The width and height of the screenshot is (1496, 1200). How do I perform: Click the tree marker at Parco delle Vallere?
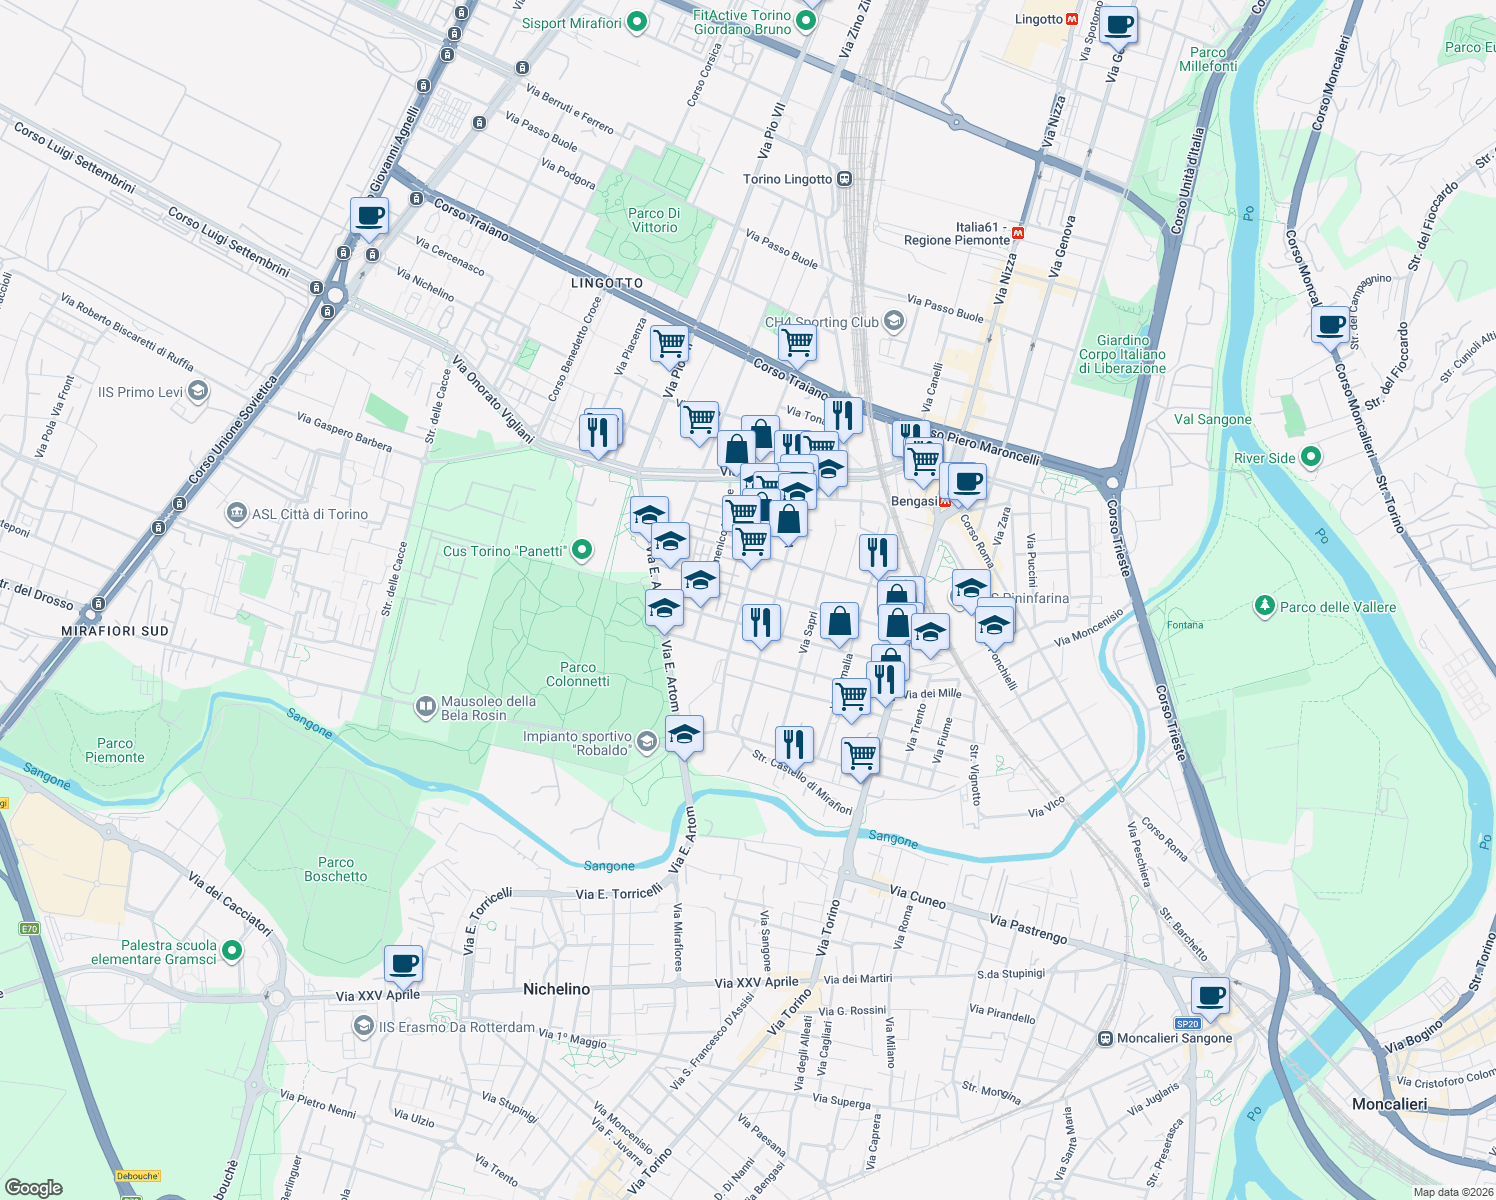(1263, 606)
